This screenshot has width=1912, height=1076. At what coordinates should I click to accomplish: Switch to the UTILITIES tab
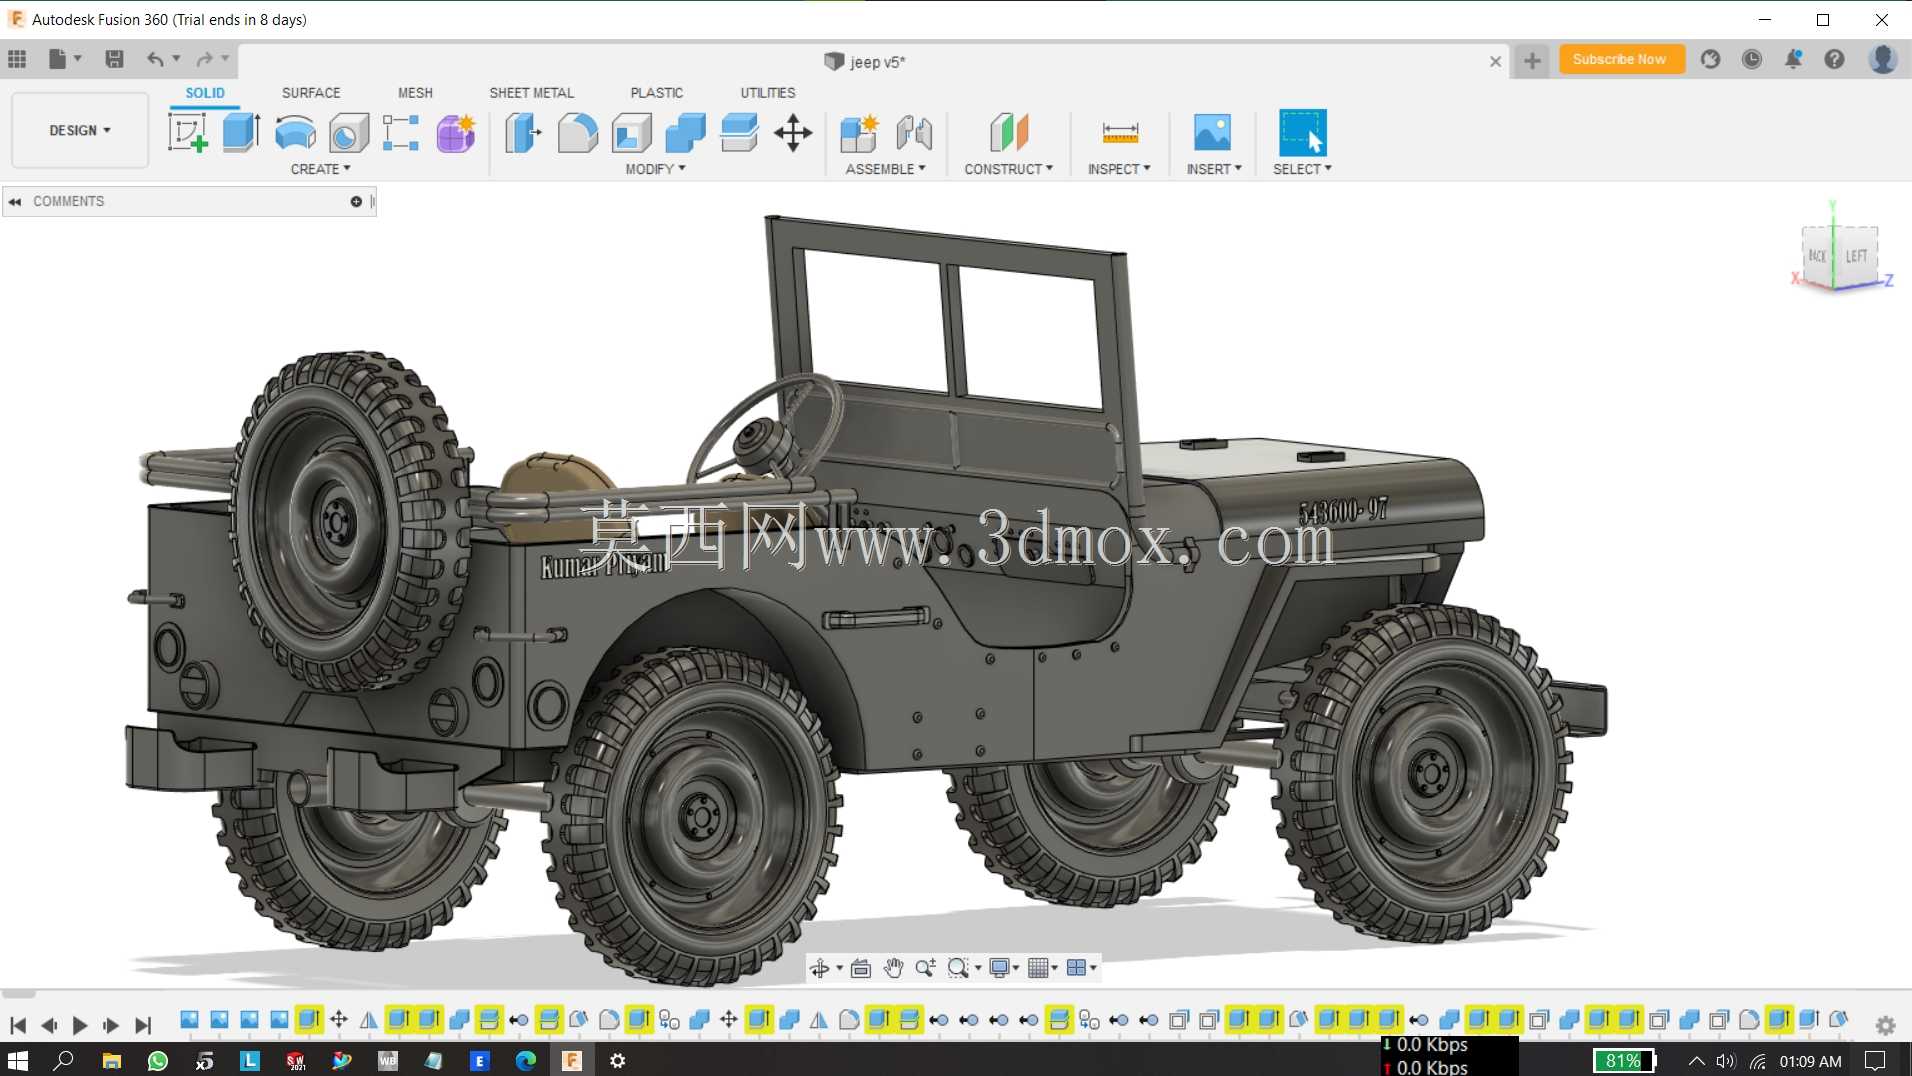[x=768, y=93]
